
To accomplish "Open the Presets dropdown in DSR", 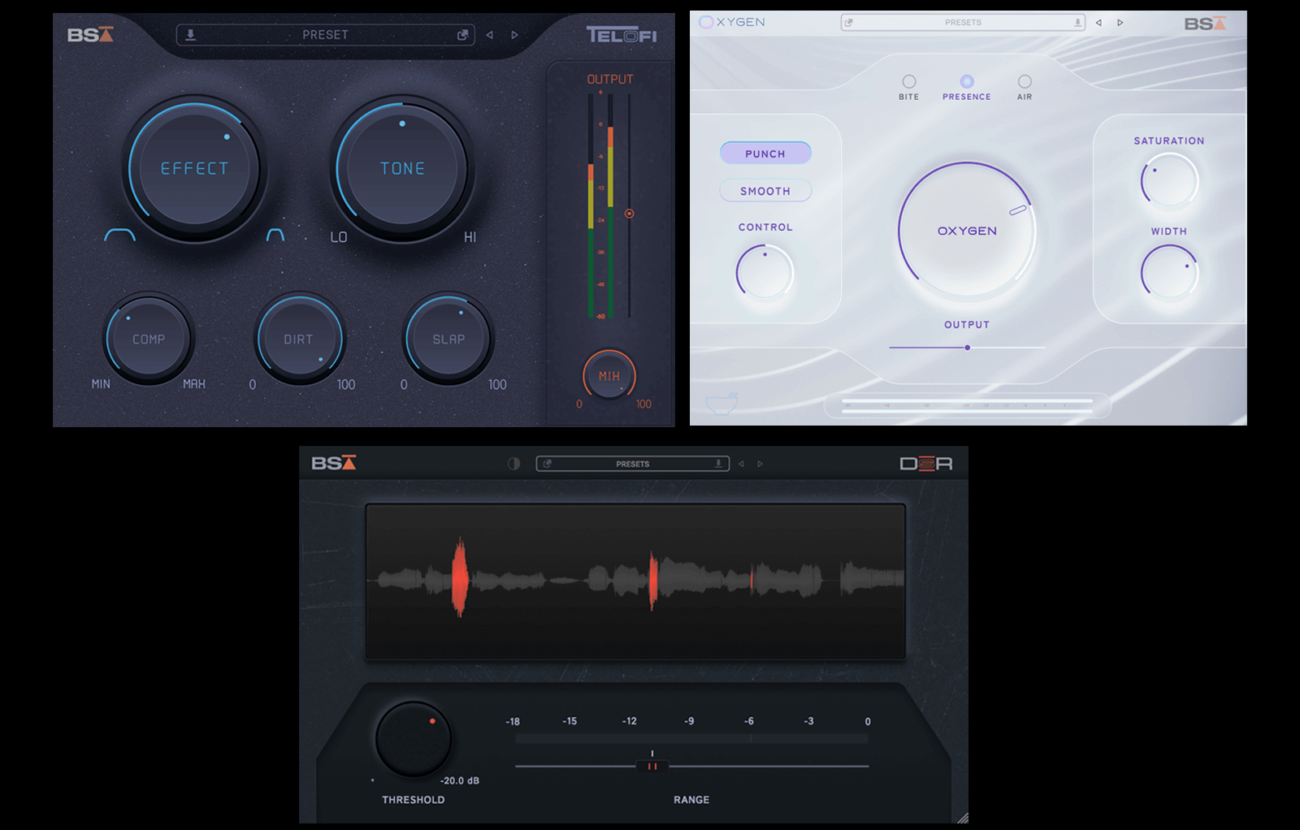I will 632,464.
